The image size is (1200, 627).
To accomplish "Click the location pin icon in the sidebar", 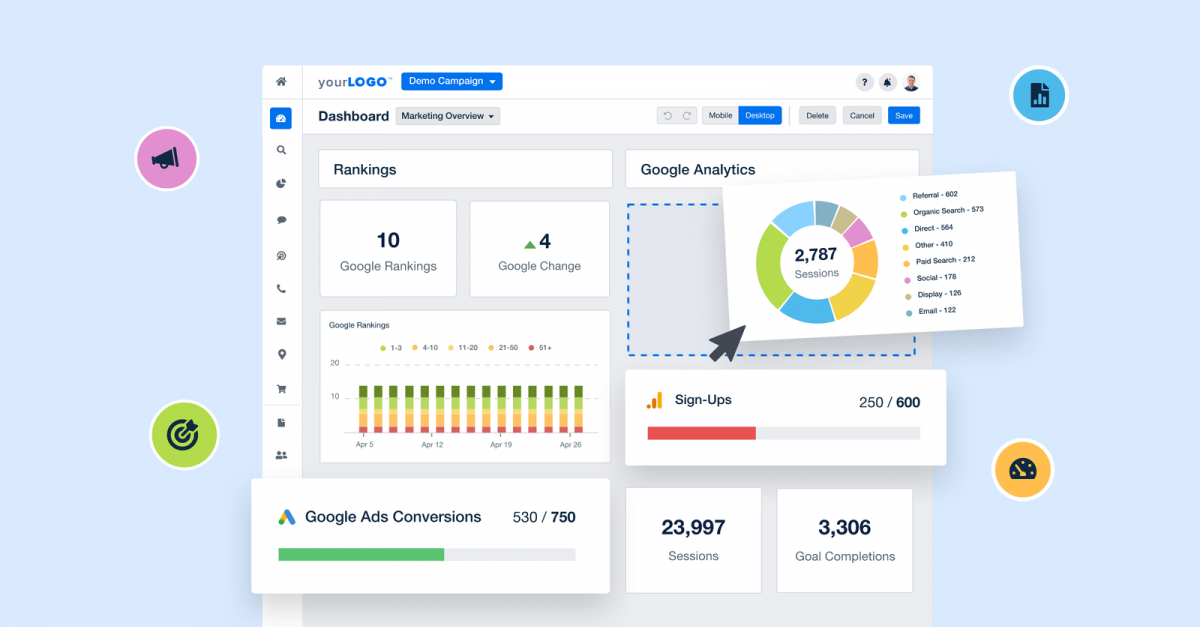I will [281, 351].
